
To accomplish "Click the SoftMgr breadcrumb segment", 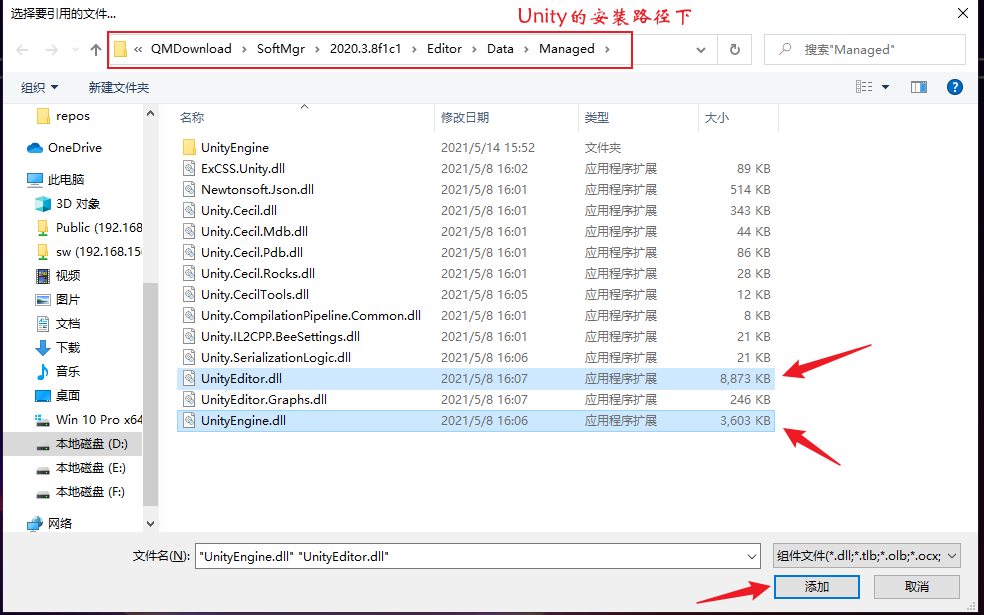I will coord(281,49).
